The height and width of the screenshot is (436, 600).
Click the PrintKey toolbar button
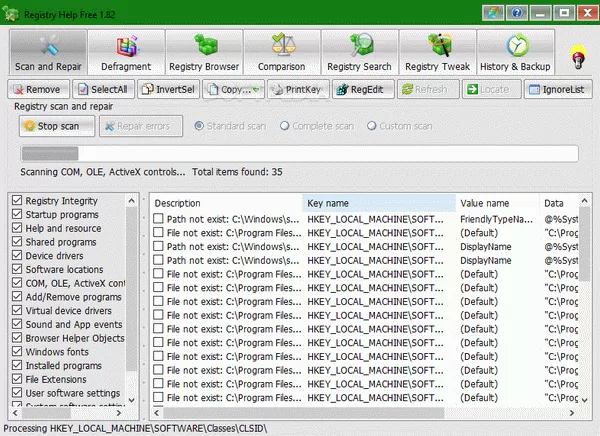[298, 89]
